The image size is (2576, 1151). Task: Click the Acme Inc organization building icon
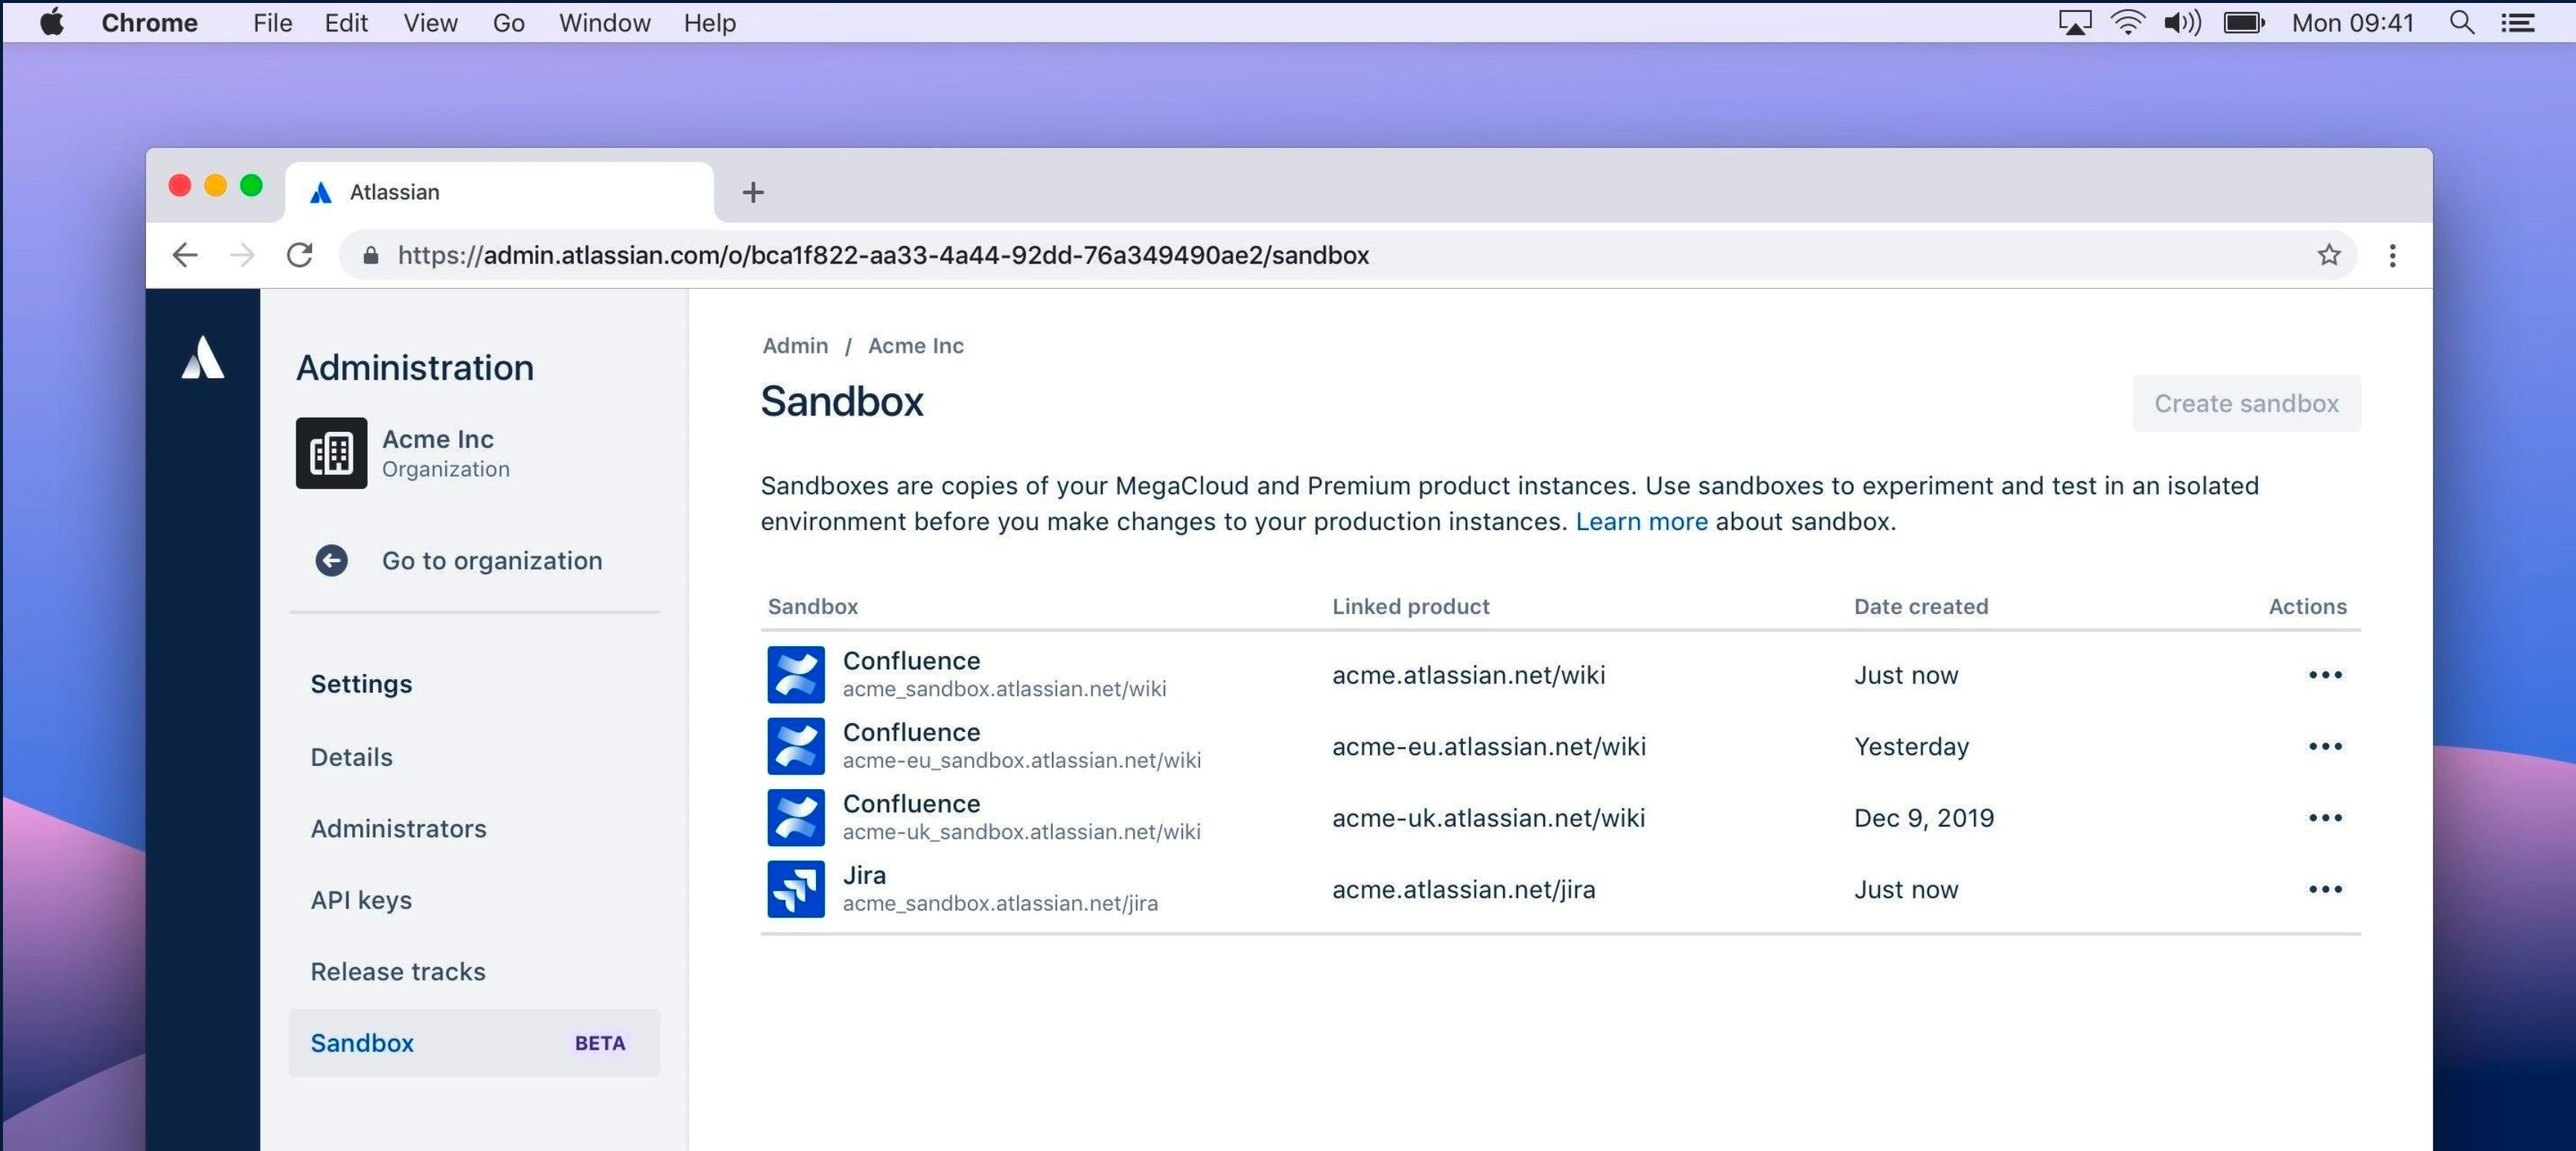[x=331, y=453]
